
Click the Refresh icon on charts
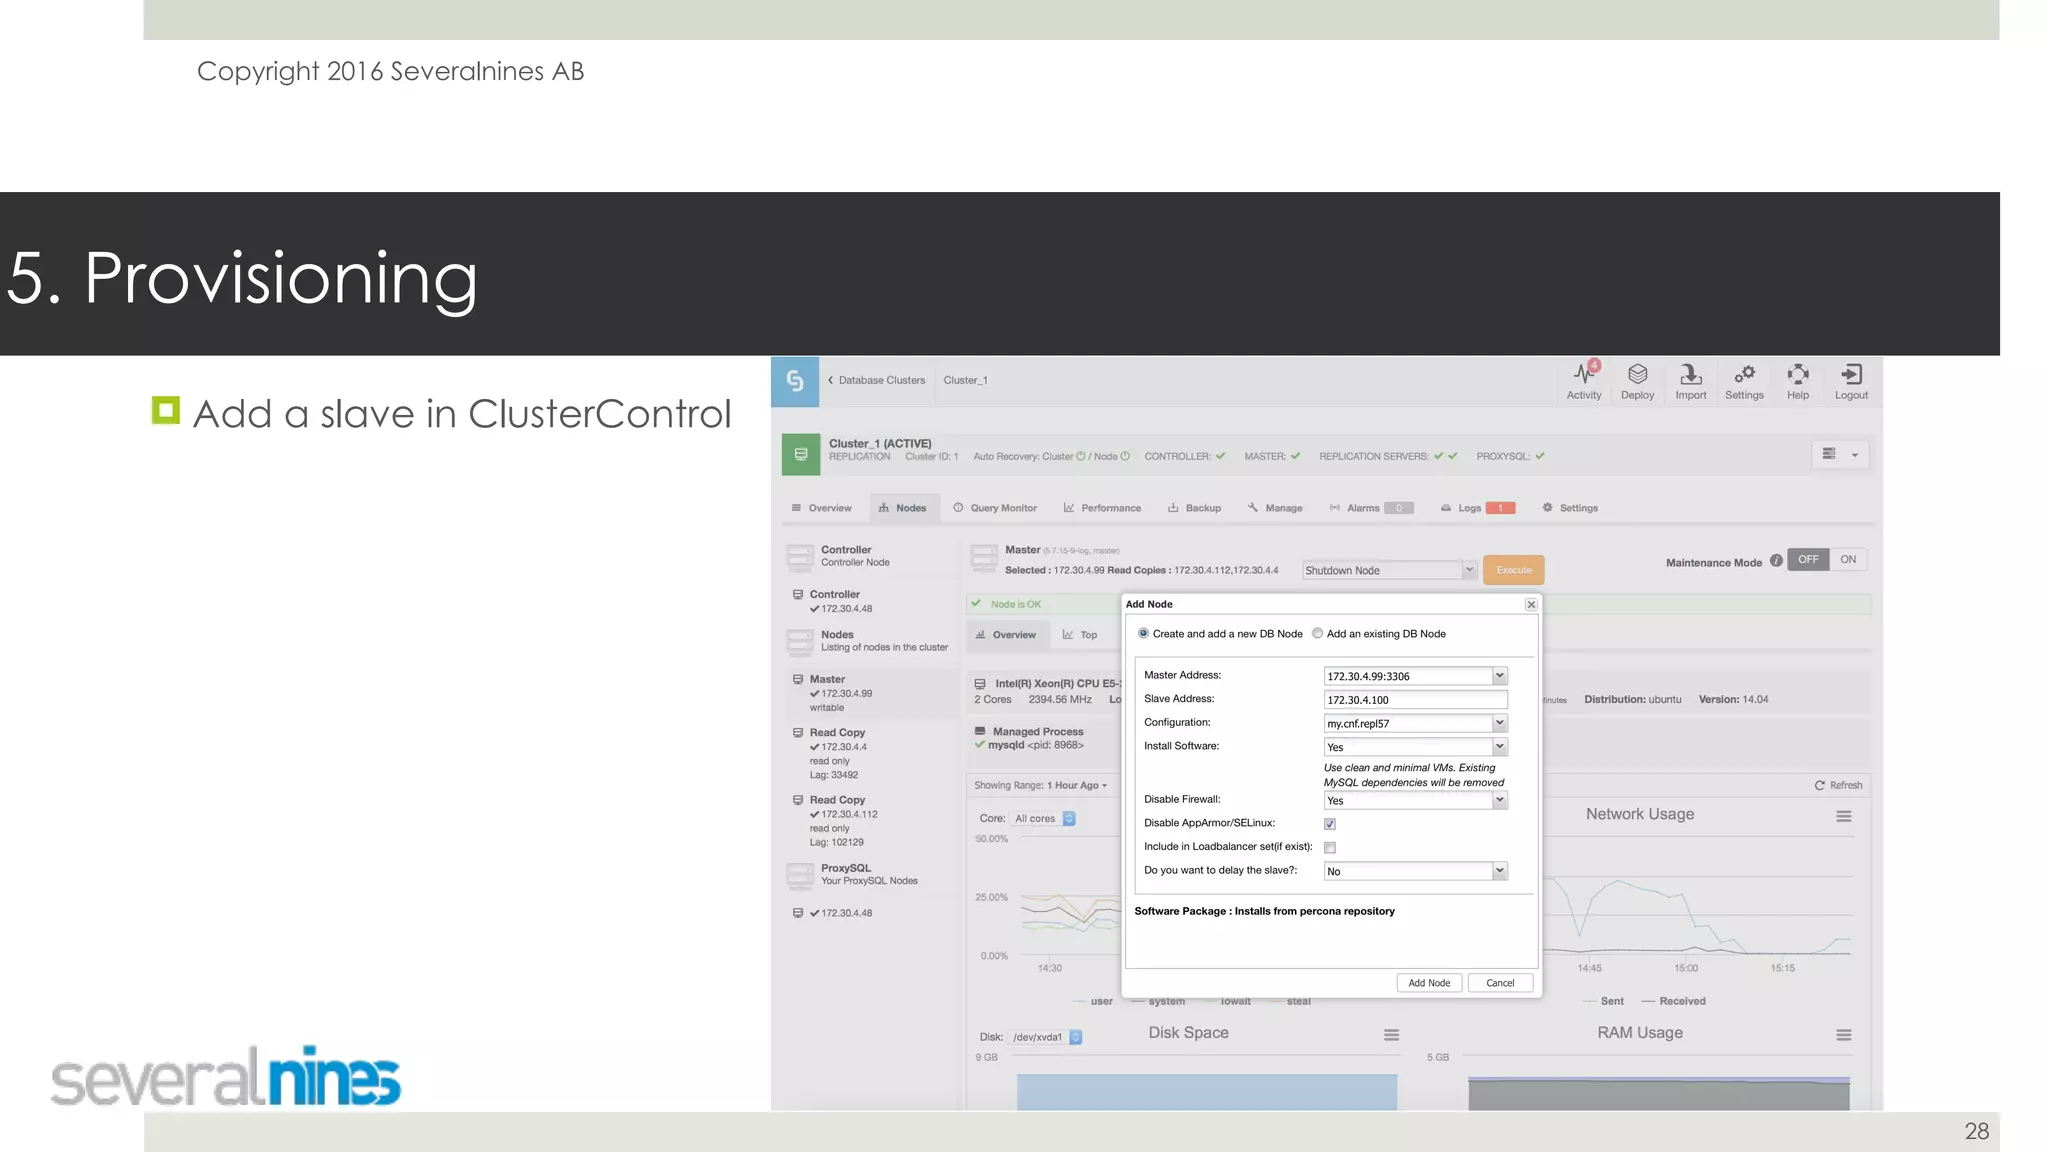tap(1820, 785)
